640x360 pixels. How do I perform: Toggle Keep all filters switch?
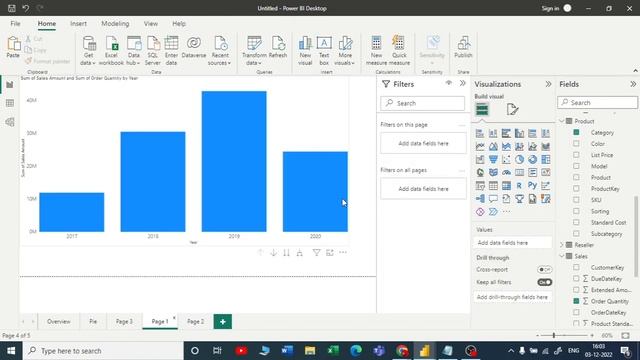point(544,282)
